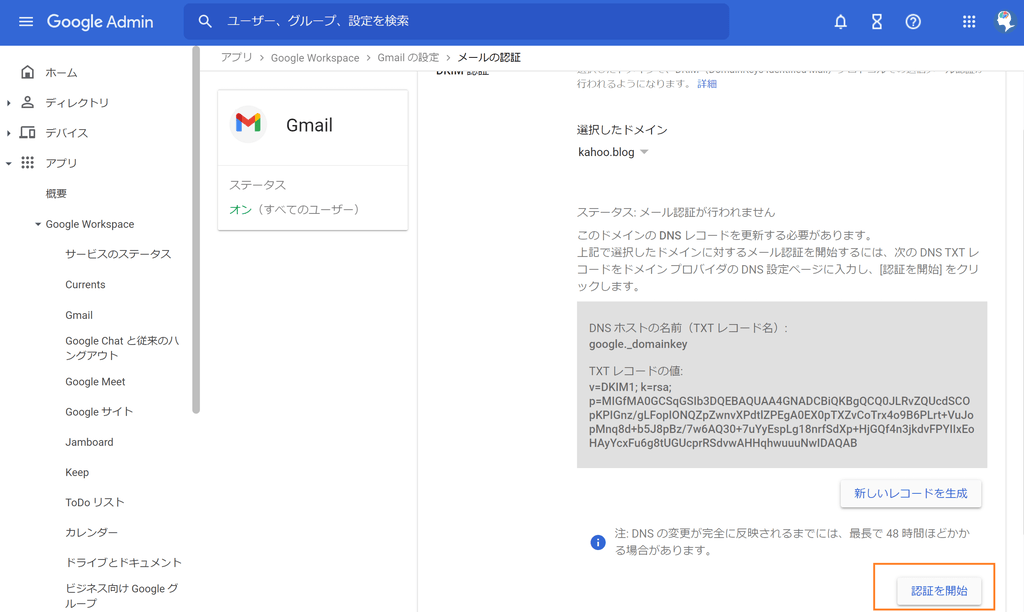Open デバイス in the sidebar
Image resolution: width=1024 pixels, height=612 pixels.
coord(67,133)
